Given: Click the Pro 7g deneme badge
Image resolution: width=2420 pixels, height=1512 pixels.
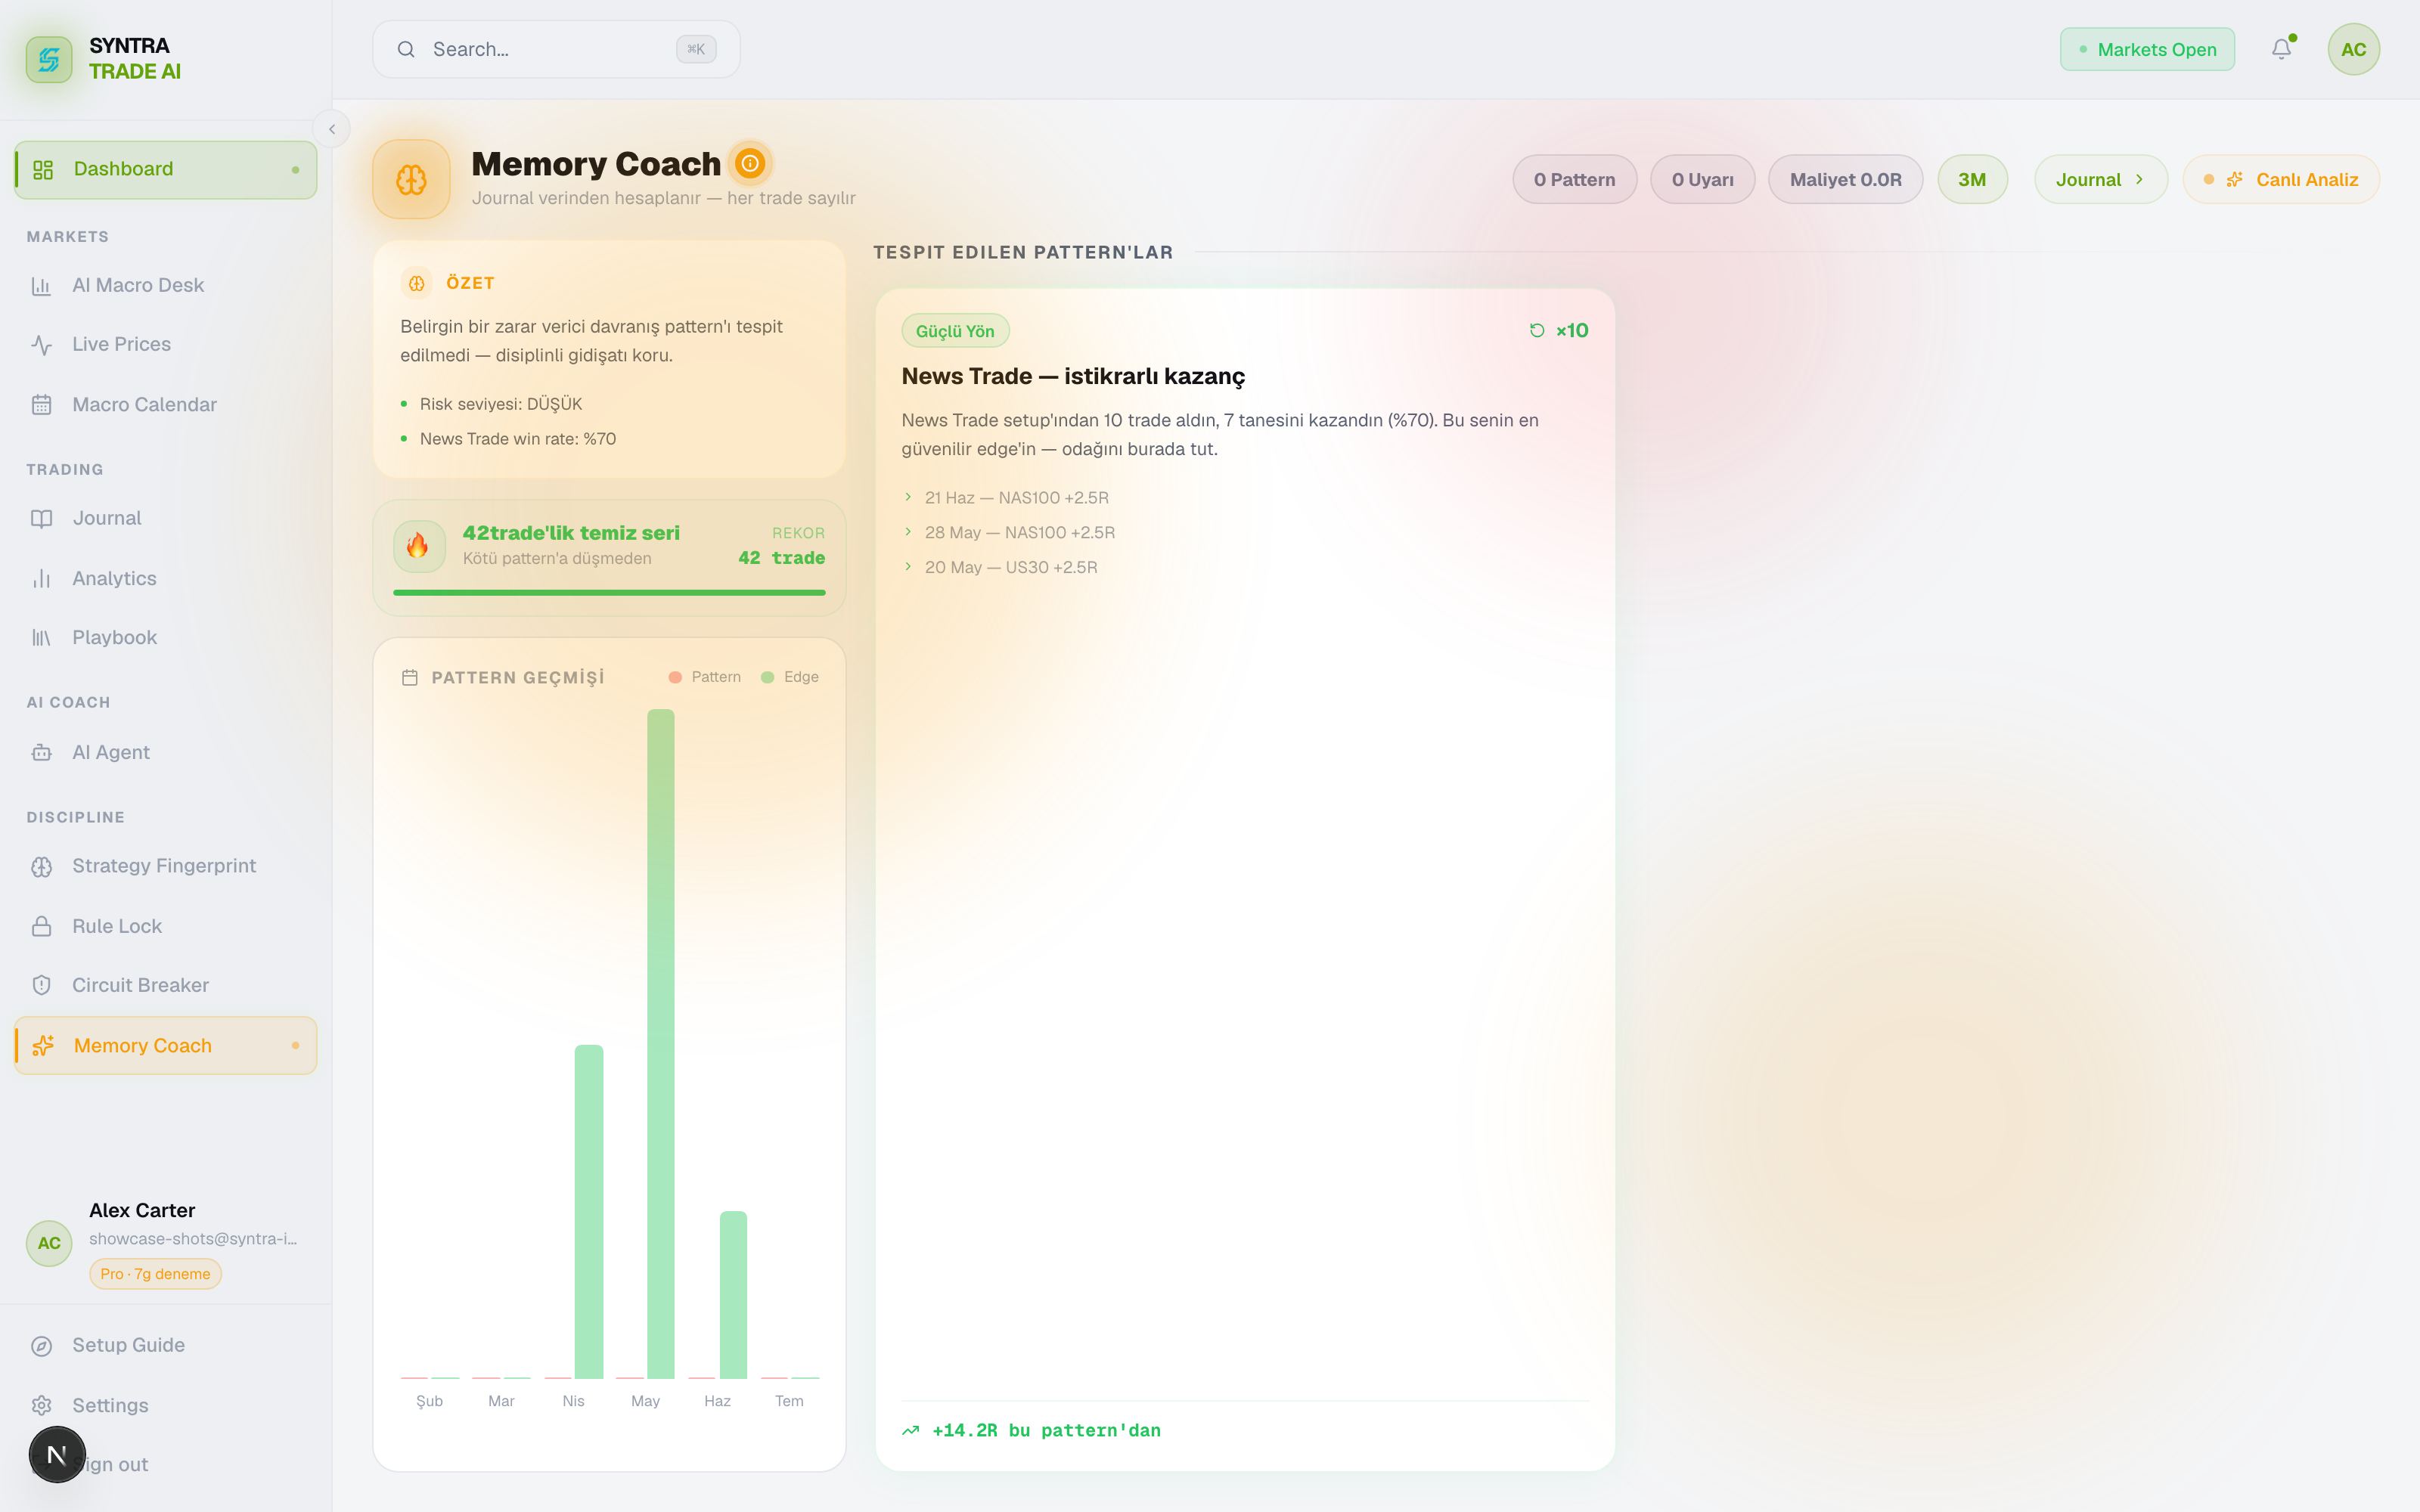Looking at the screenshot, I should pyautogui.click(x=155, y=1274).
